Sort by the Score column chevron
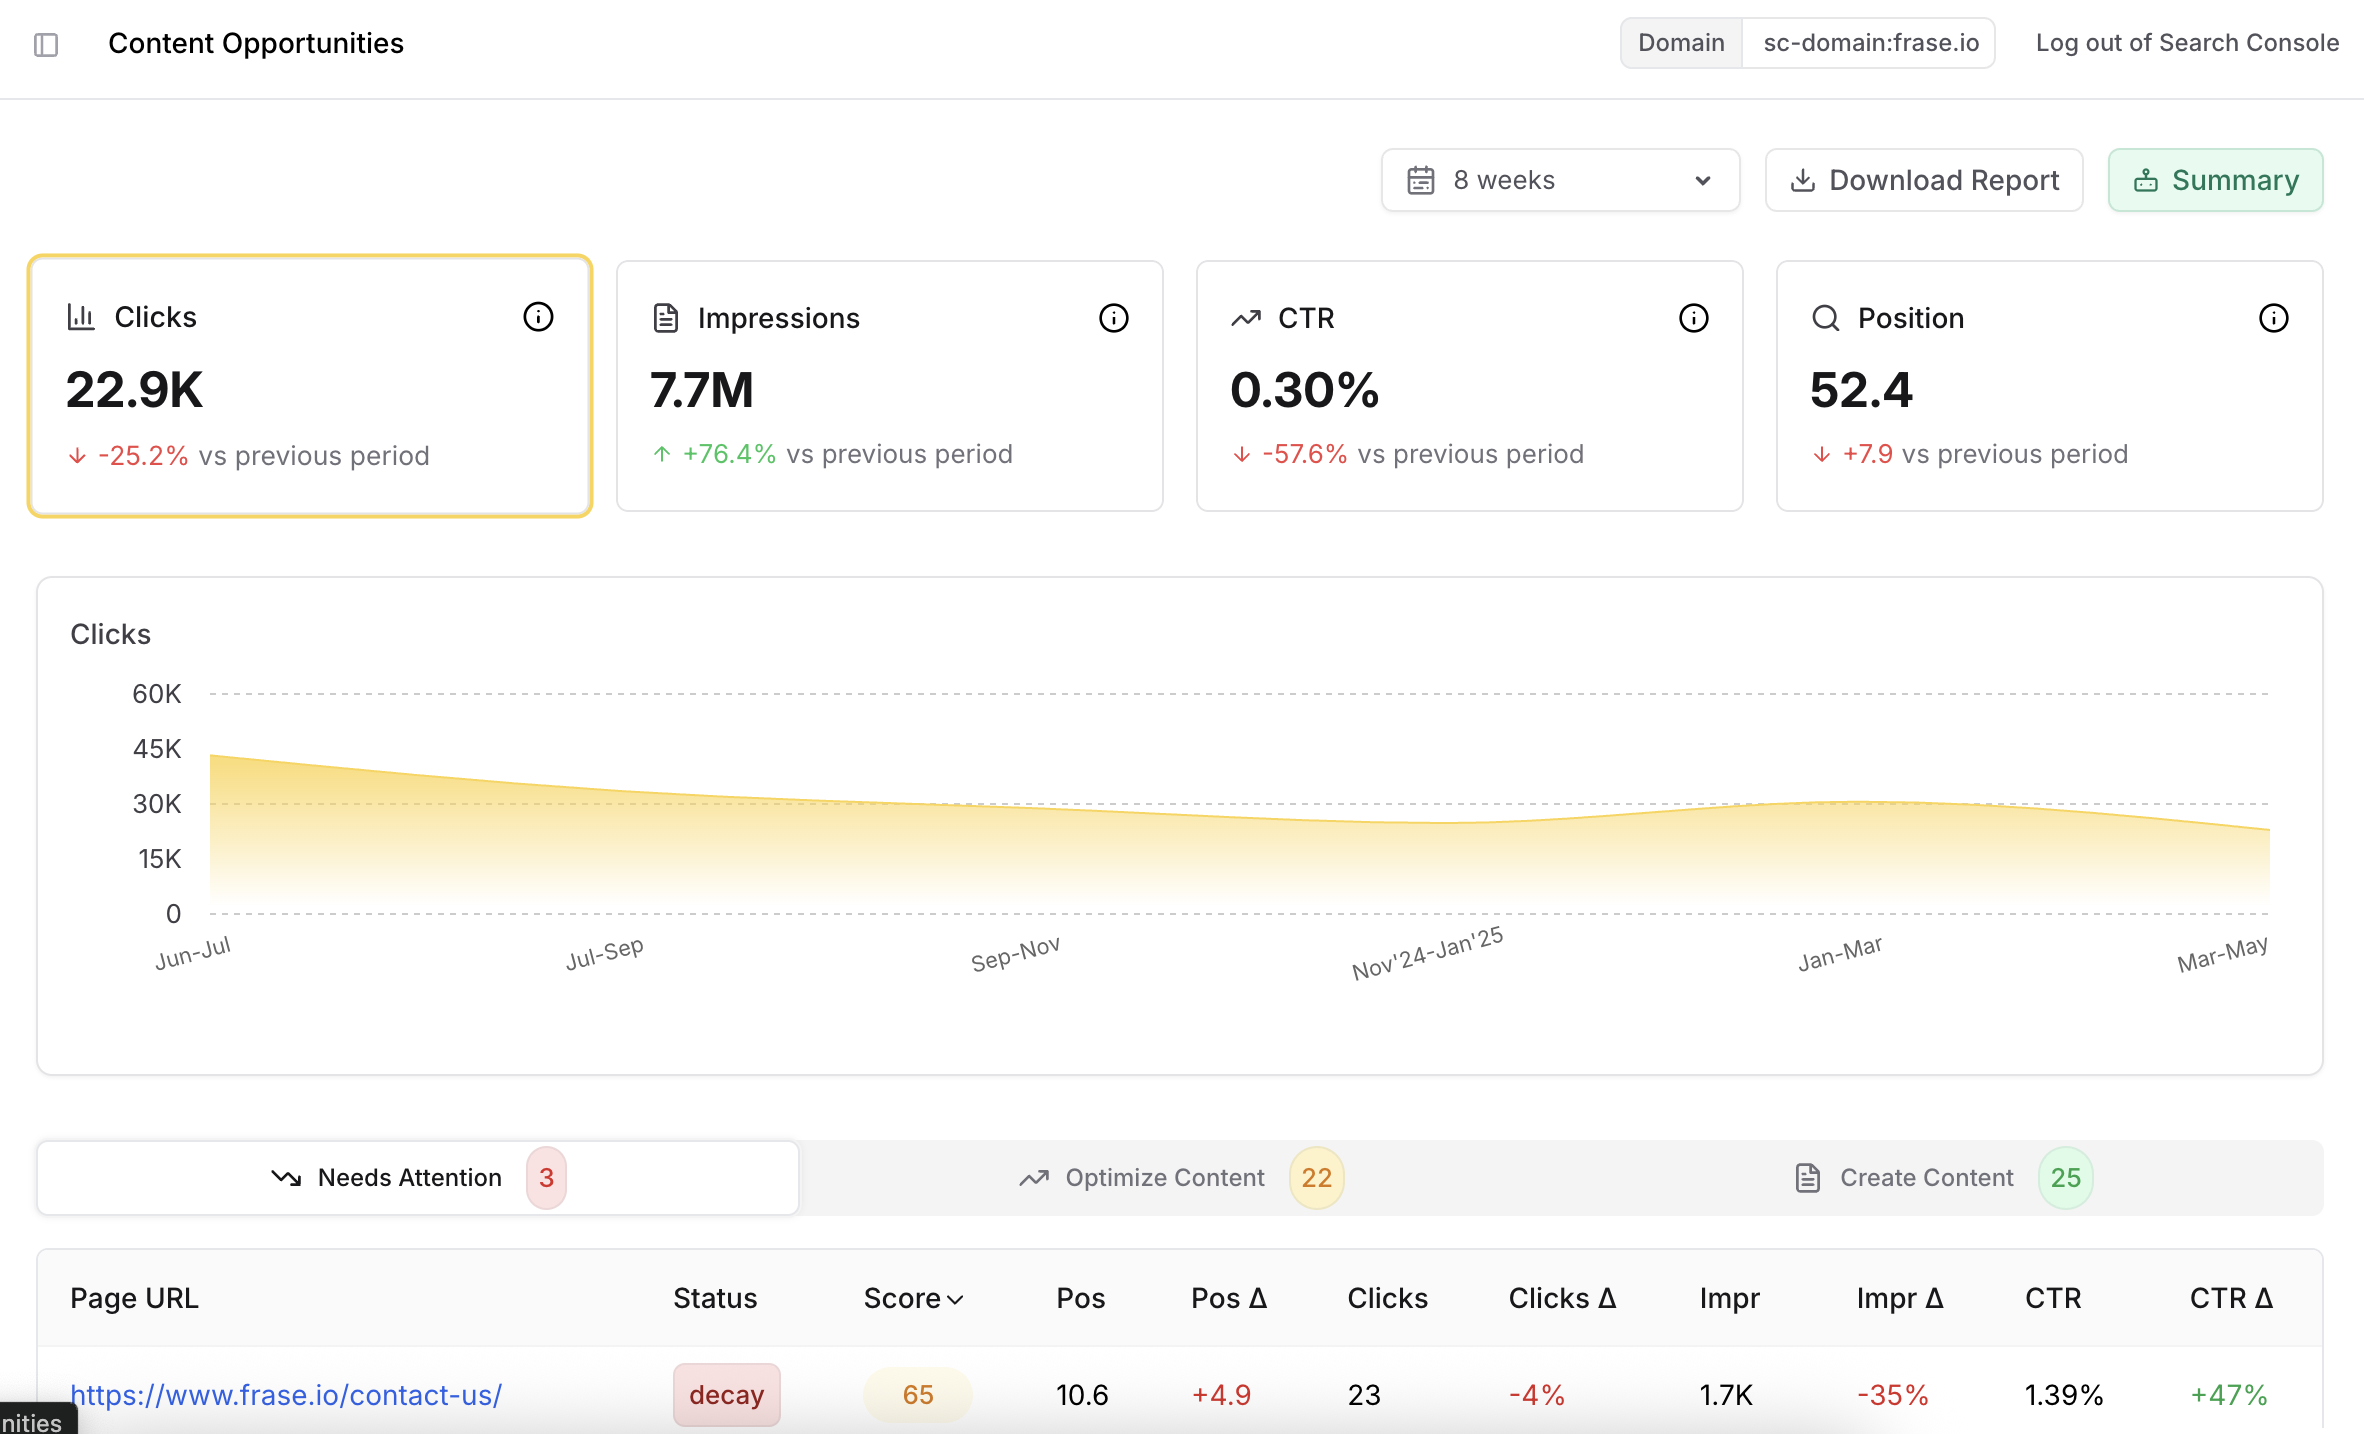 point(955,1299)
